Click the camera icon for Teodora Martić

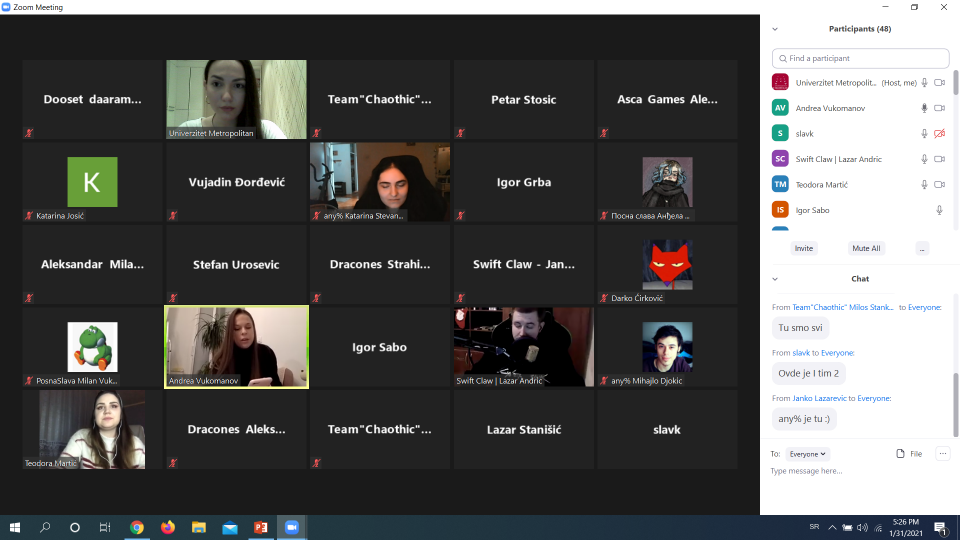coord(939,184)
